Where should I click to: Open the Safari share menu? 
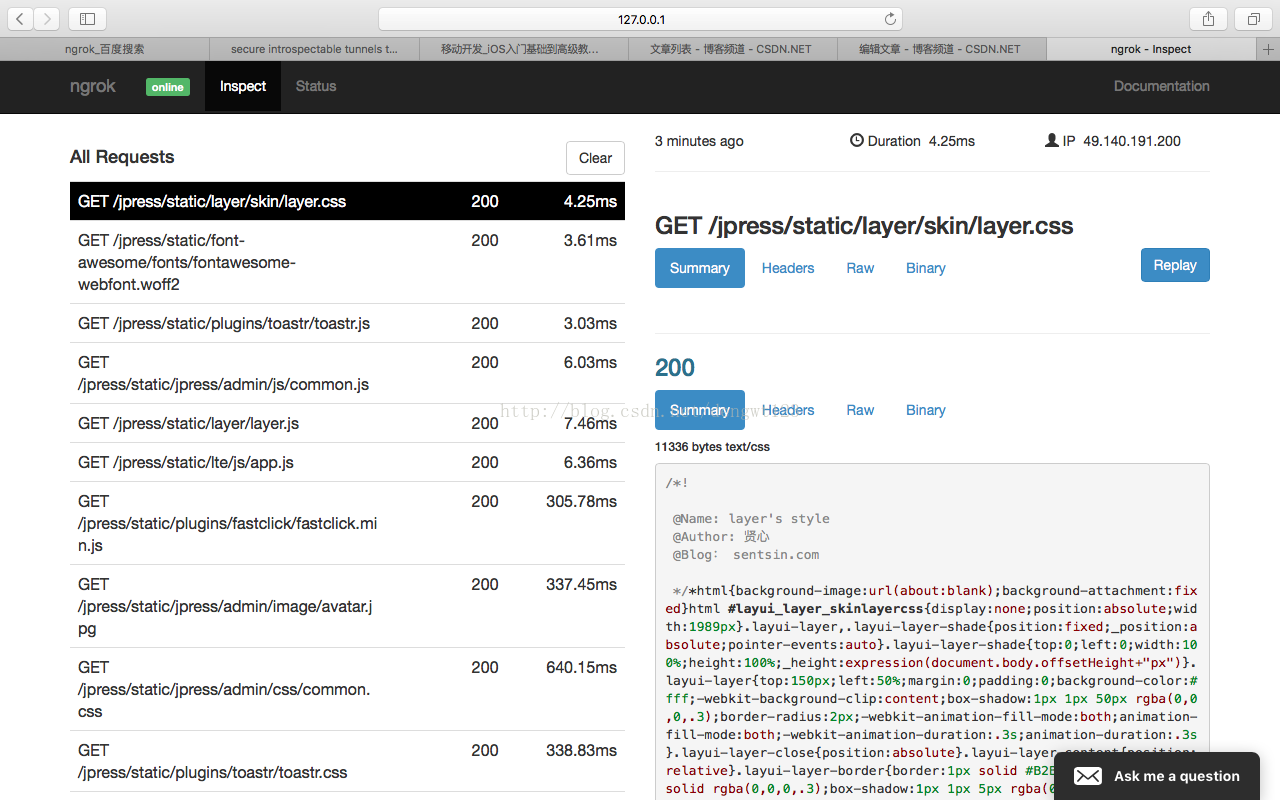point(1208,18)
